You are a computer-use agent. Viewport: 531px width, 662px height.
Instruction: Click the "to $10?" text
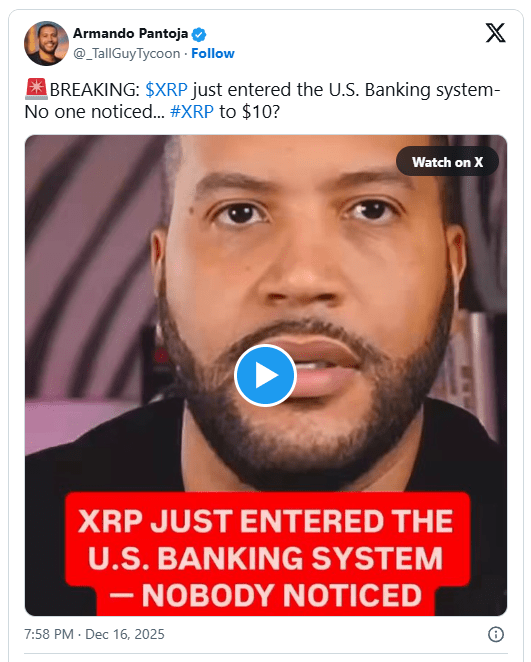[249, 112]
